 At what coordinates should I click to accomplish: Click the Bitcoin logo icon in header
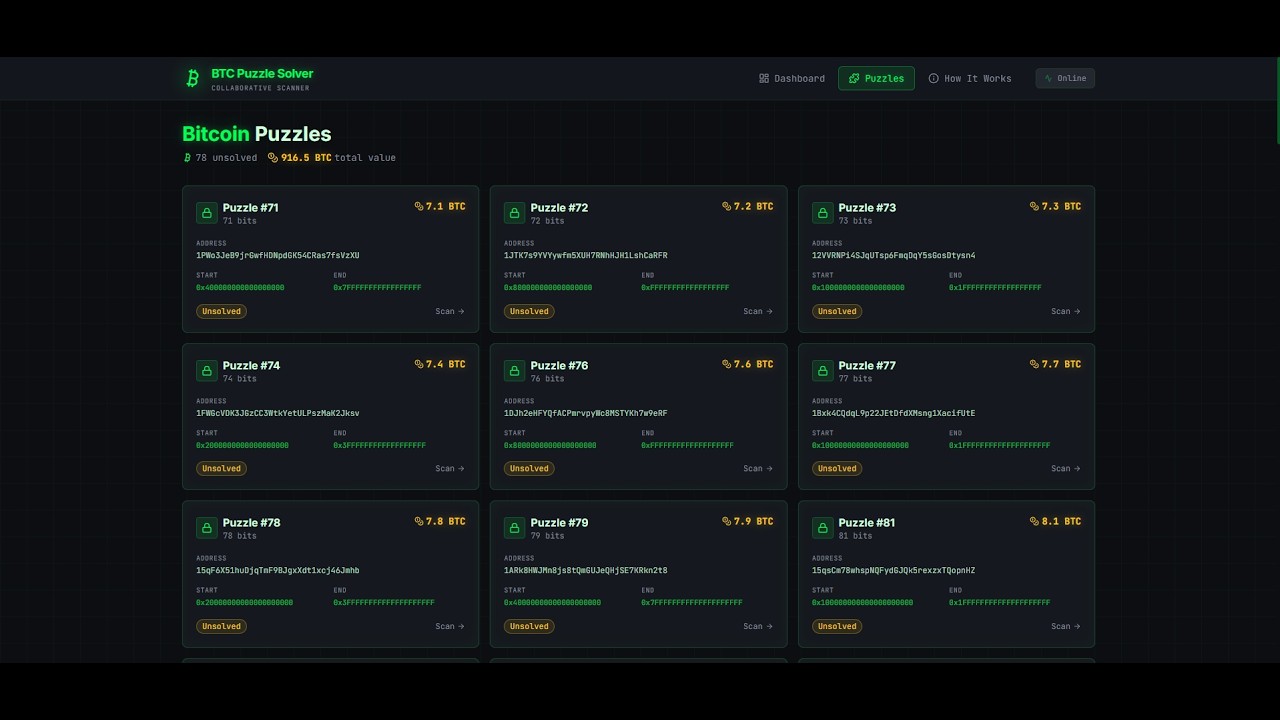193,78
